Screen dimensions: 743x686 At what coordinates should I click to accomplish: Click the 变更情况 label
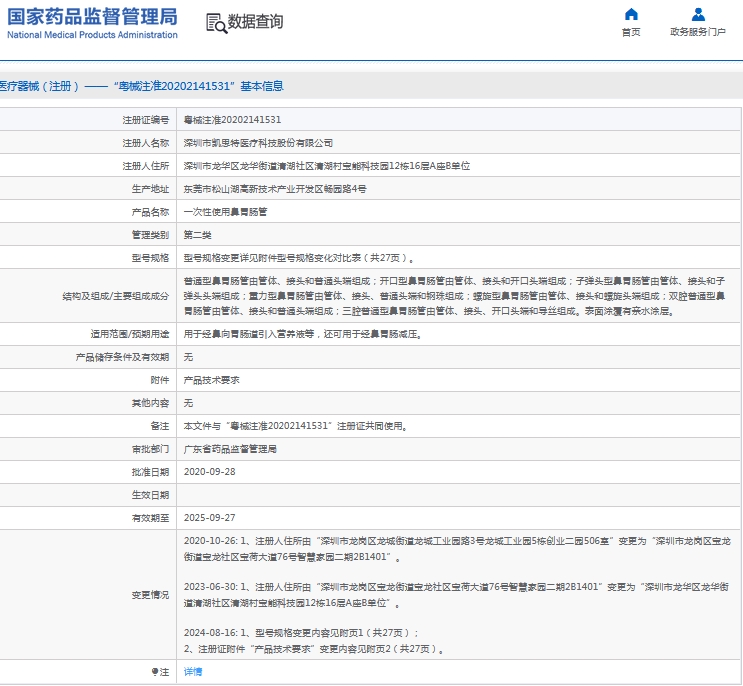(150, 595)
